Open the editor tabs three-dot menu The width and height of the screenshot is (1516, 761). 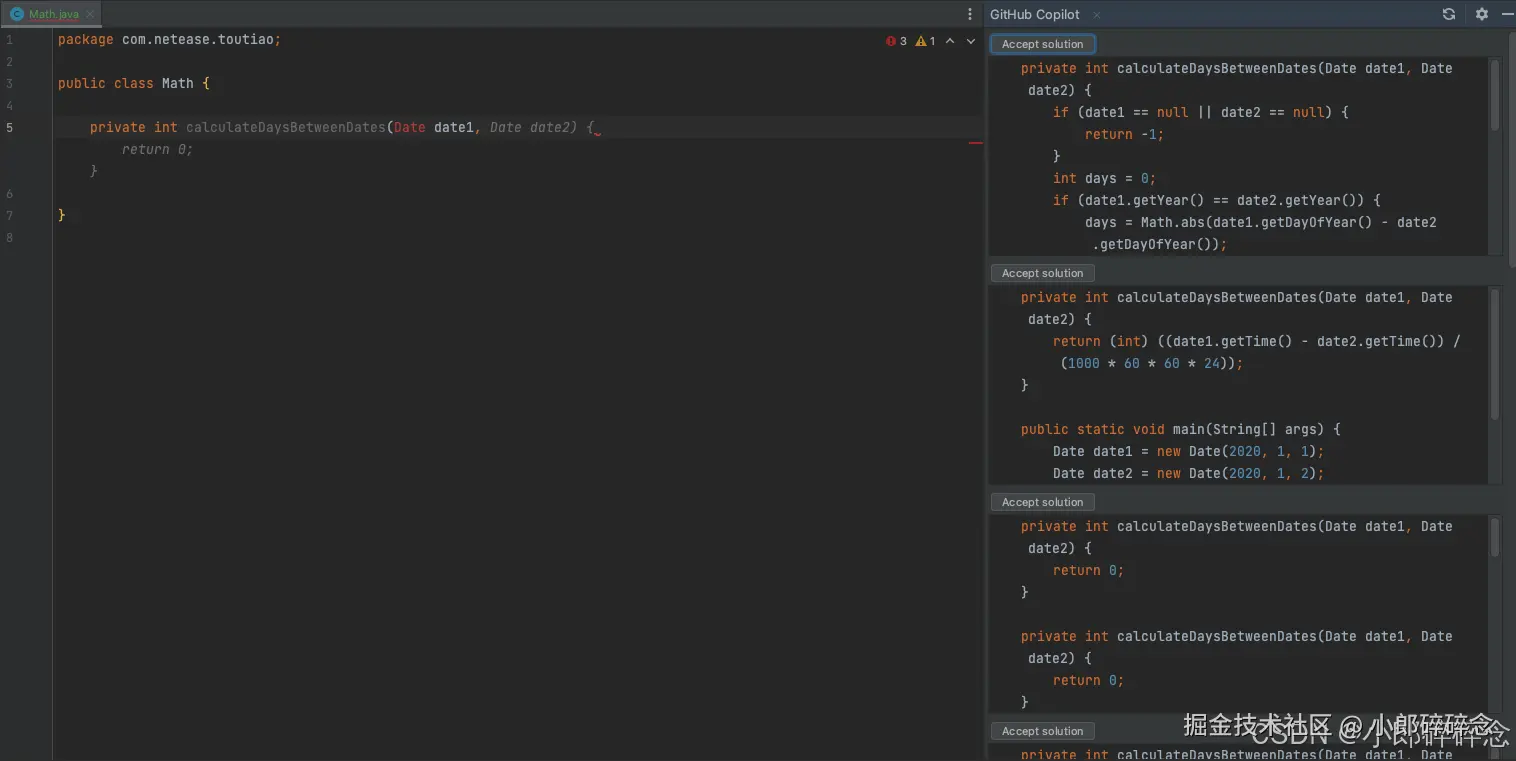tap(969, 14)
